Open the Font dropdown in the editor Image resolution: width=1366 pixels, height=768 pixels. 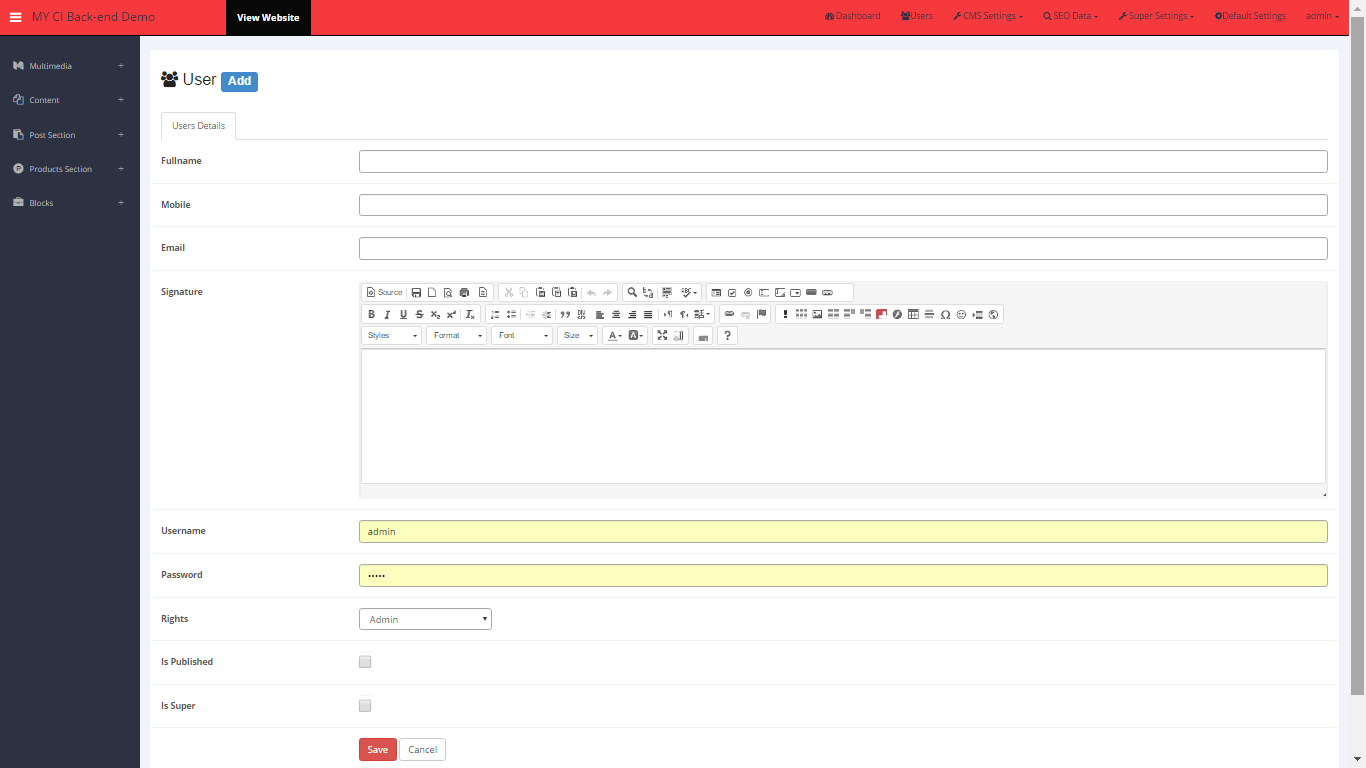pyautogui.click(x=521, y=336)
